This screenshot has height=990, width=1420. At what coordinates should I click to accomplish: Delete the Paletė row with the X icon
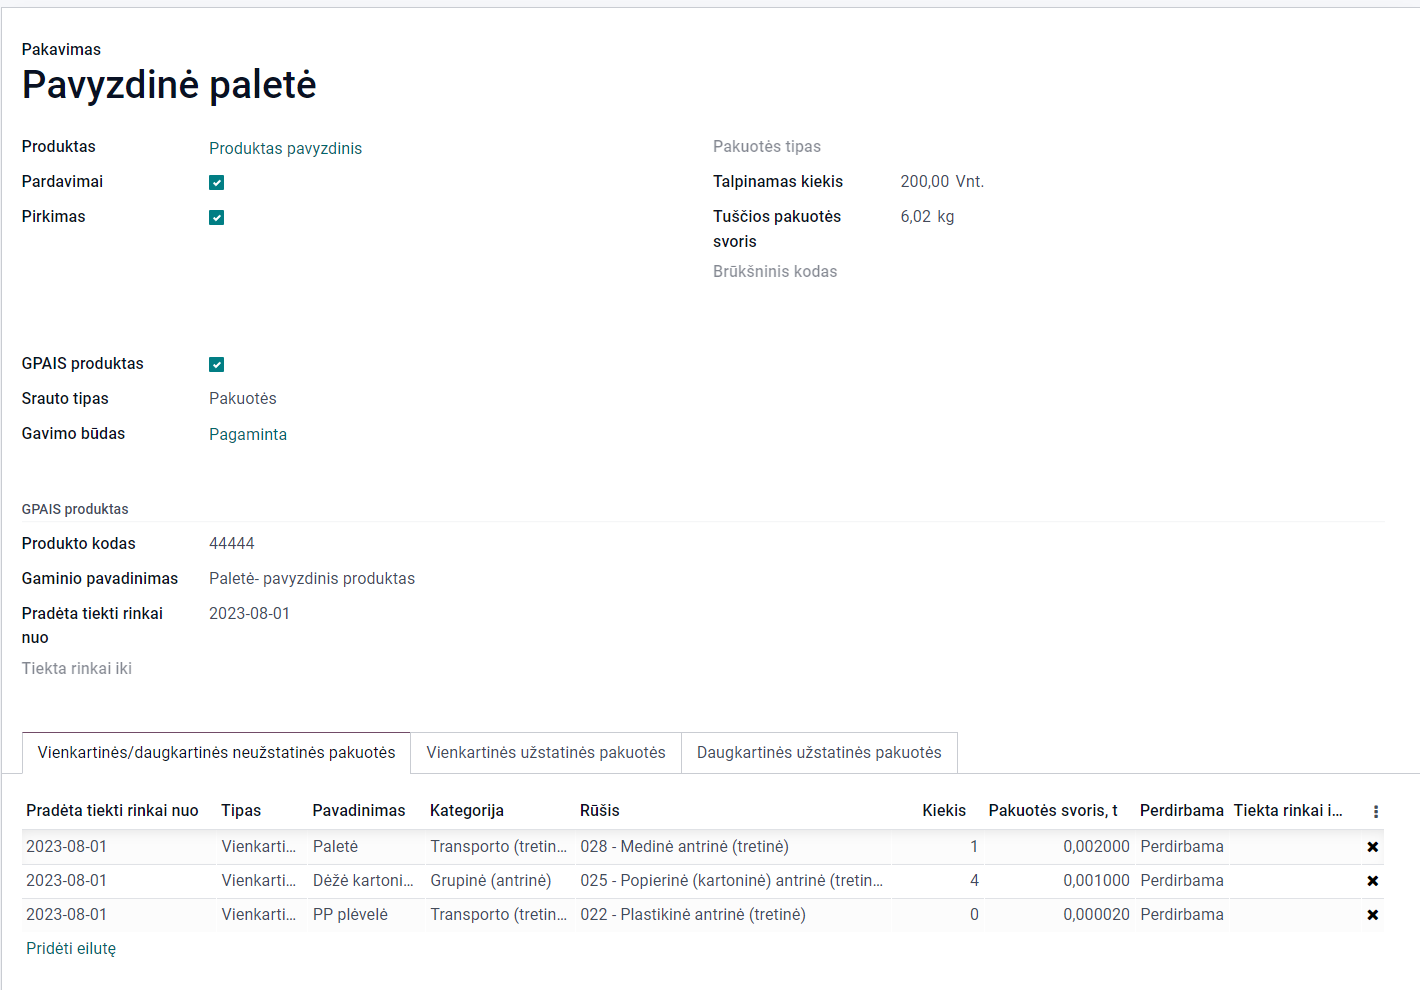pos(1372,847)
